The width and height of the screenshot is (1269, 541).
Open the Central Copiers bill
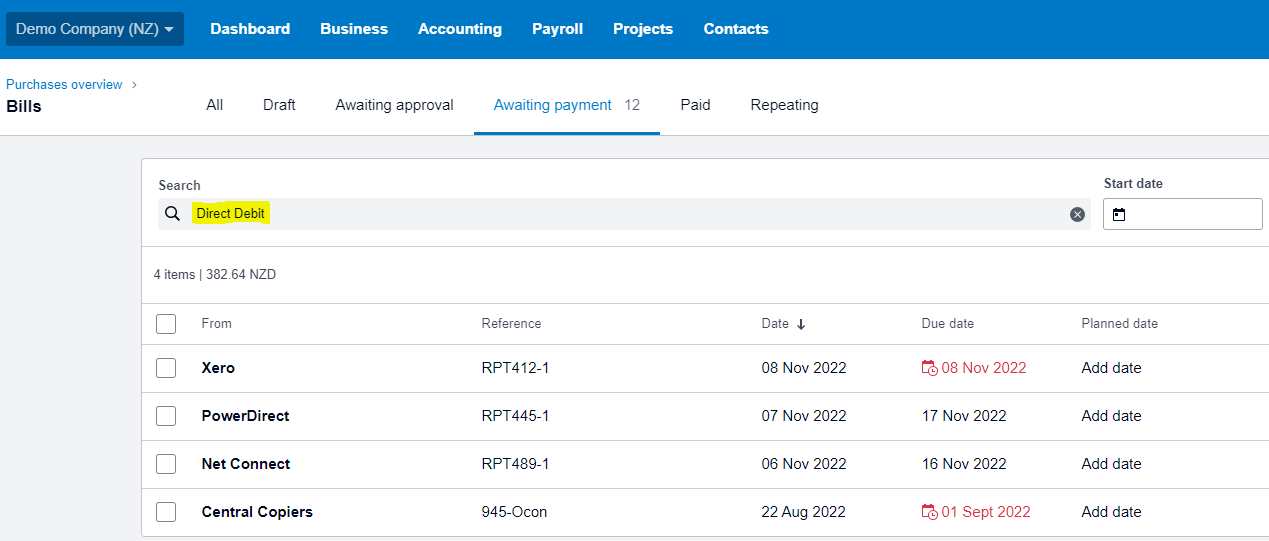pos(257,512)
